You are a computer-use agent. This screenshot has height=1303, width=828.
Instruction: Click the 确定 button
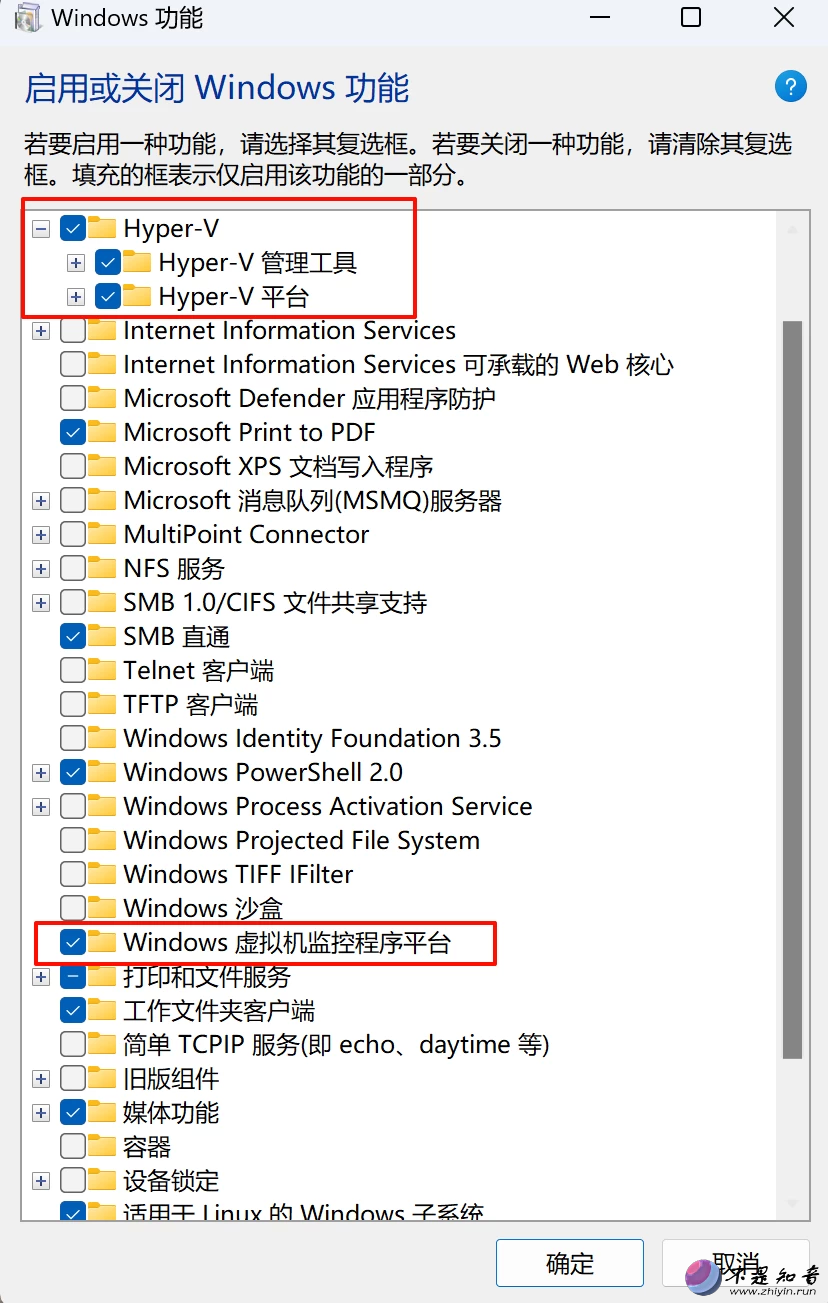point(570,1264)
